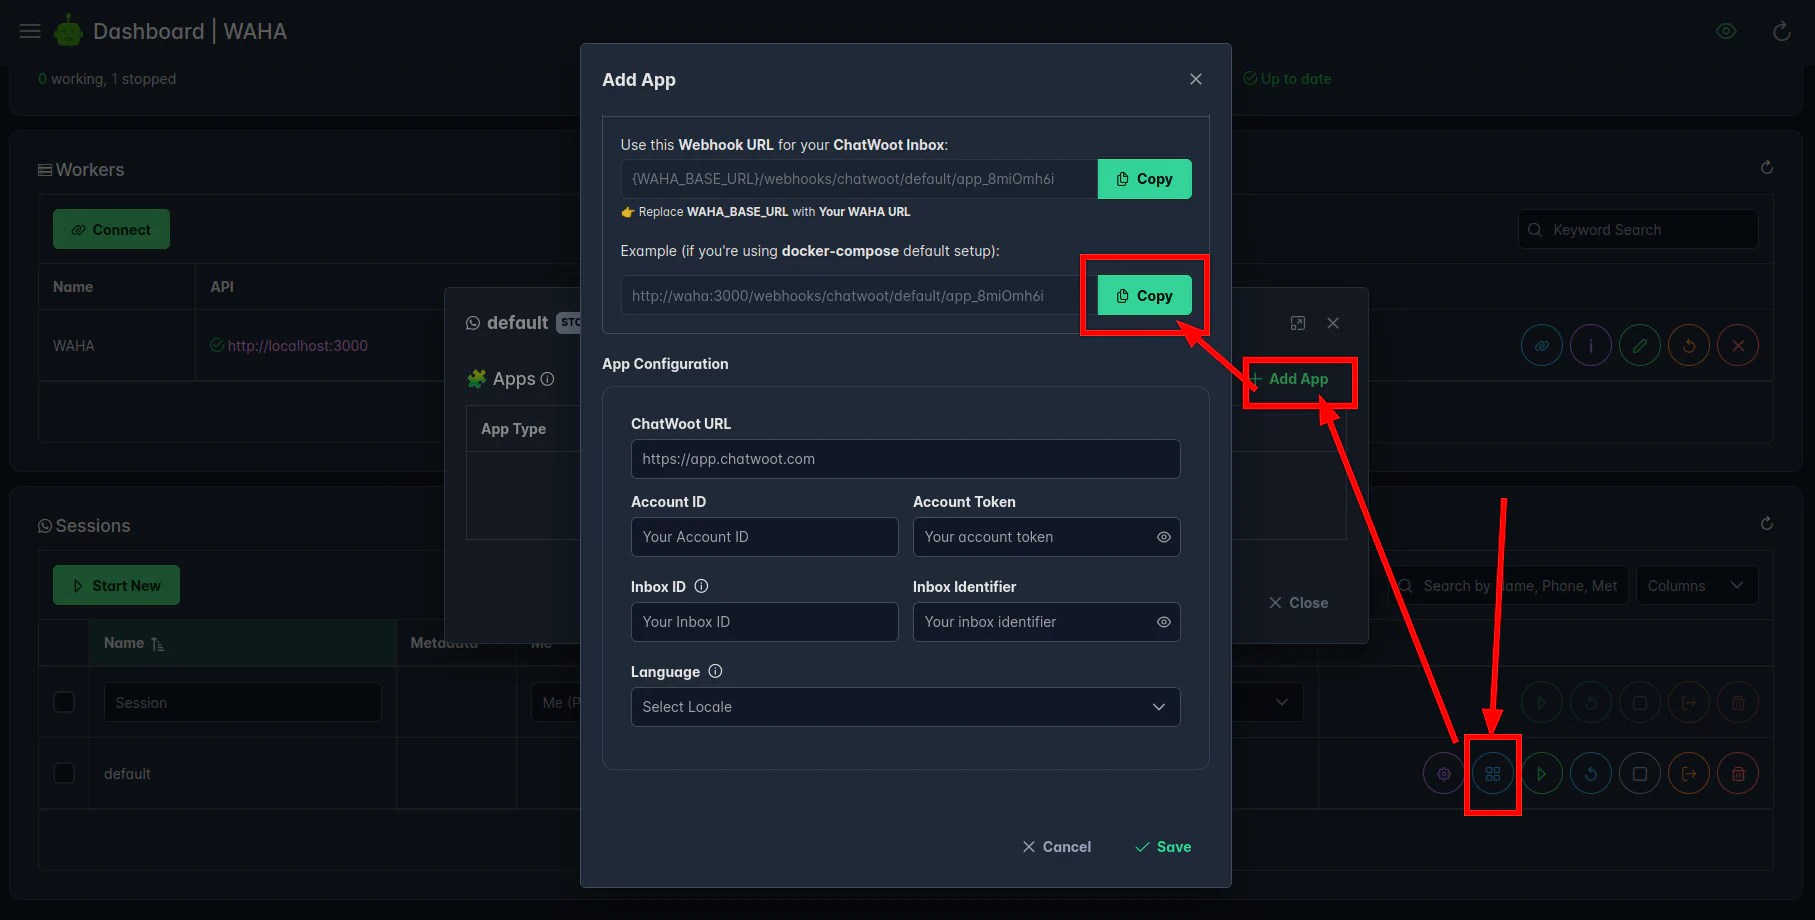The image size is (1815, 920).
Task: Open the hamburger navigation menu
Action: click(30, 31)
